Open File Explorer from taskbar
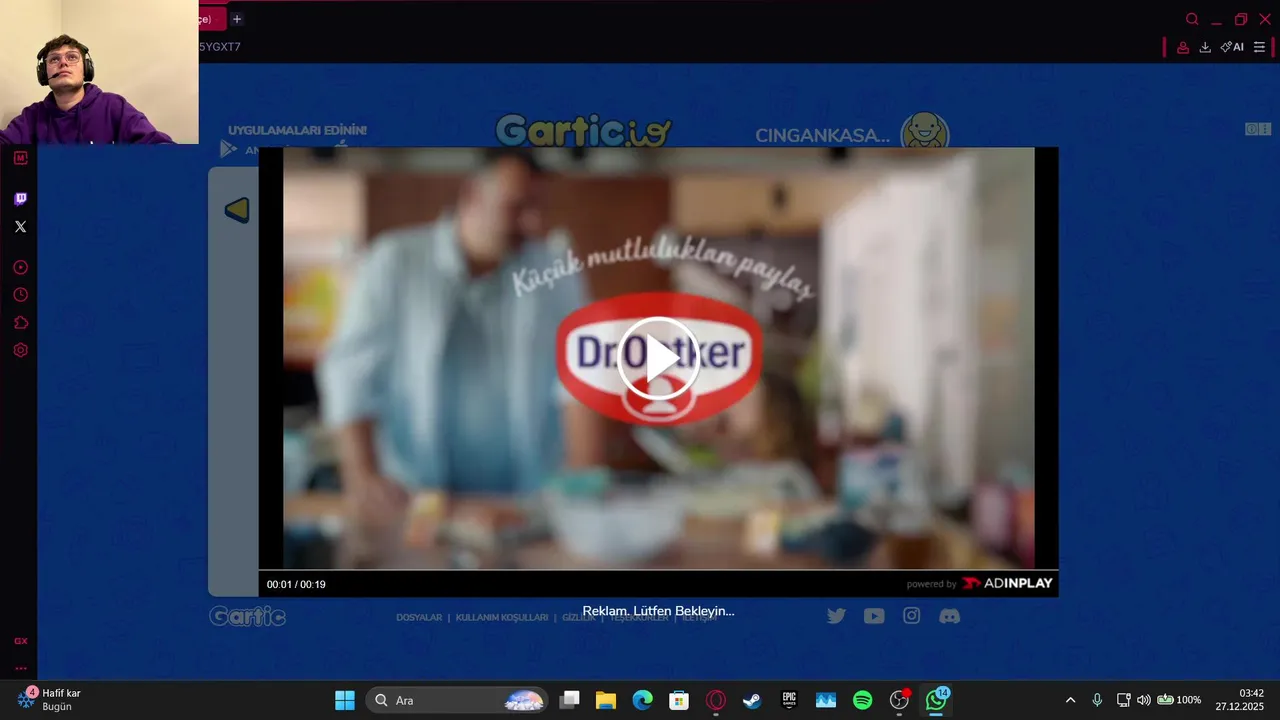 tap(606, 700)
